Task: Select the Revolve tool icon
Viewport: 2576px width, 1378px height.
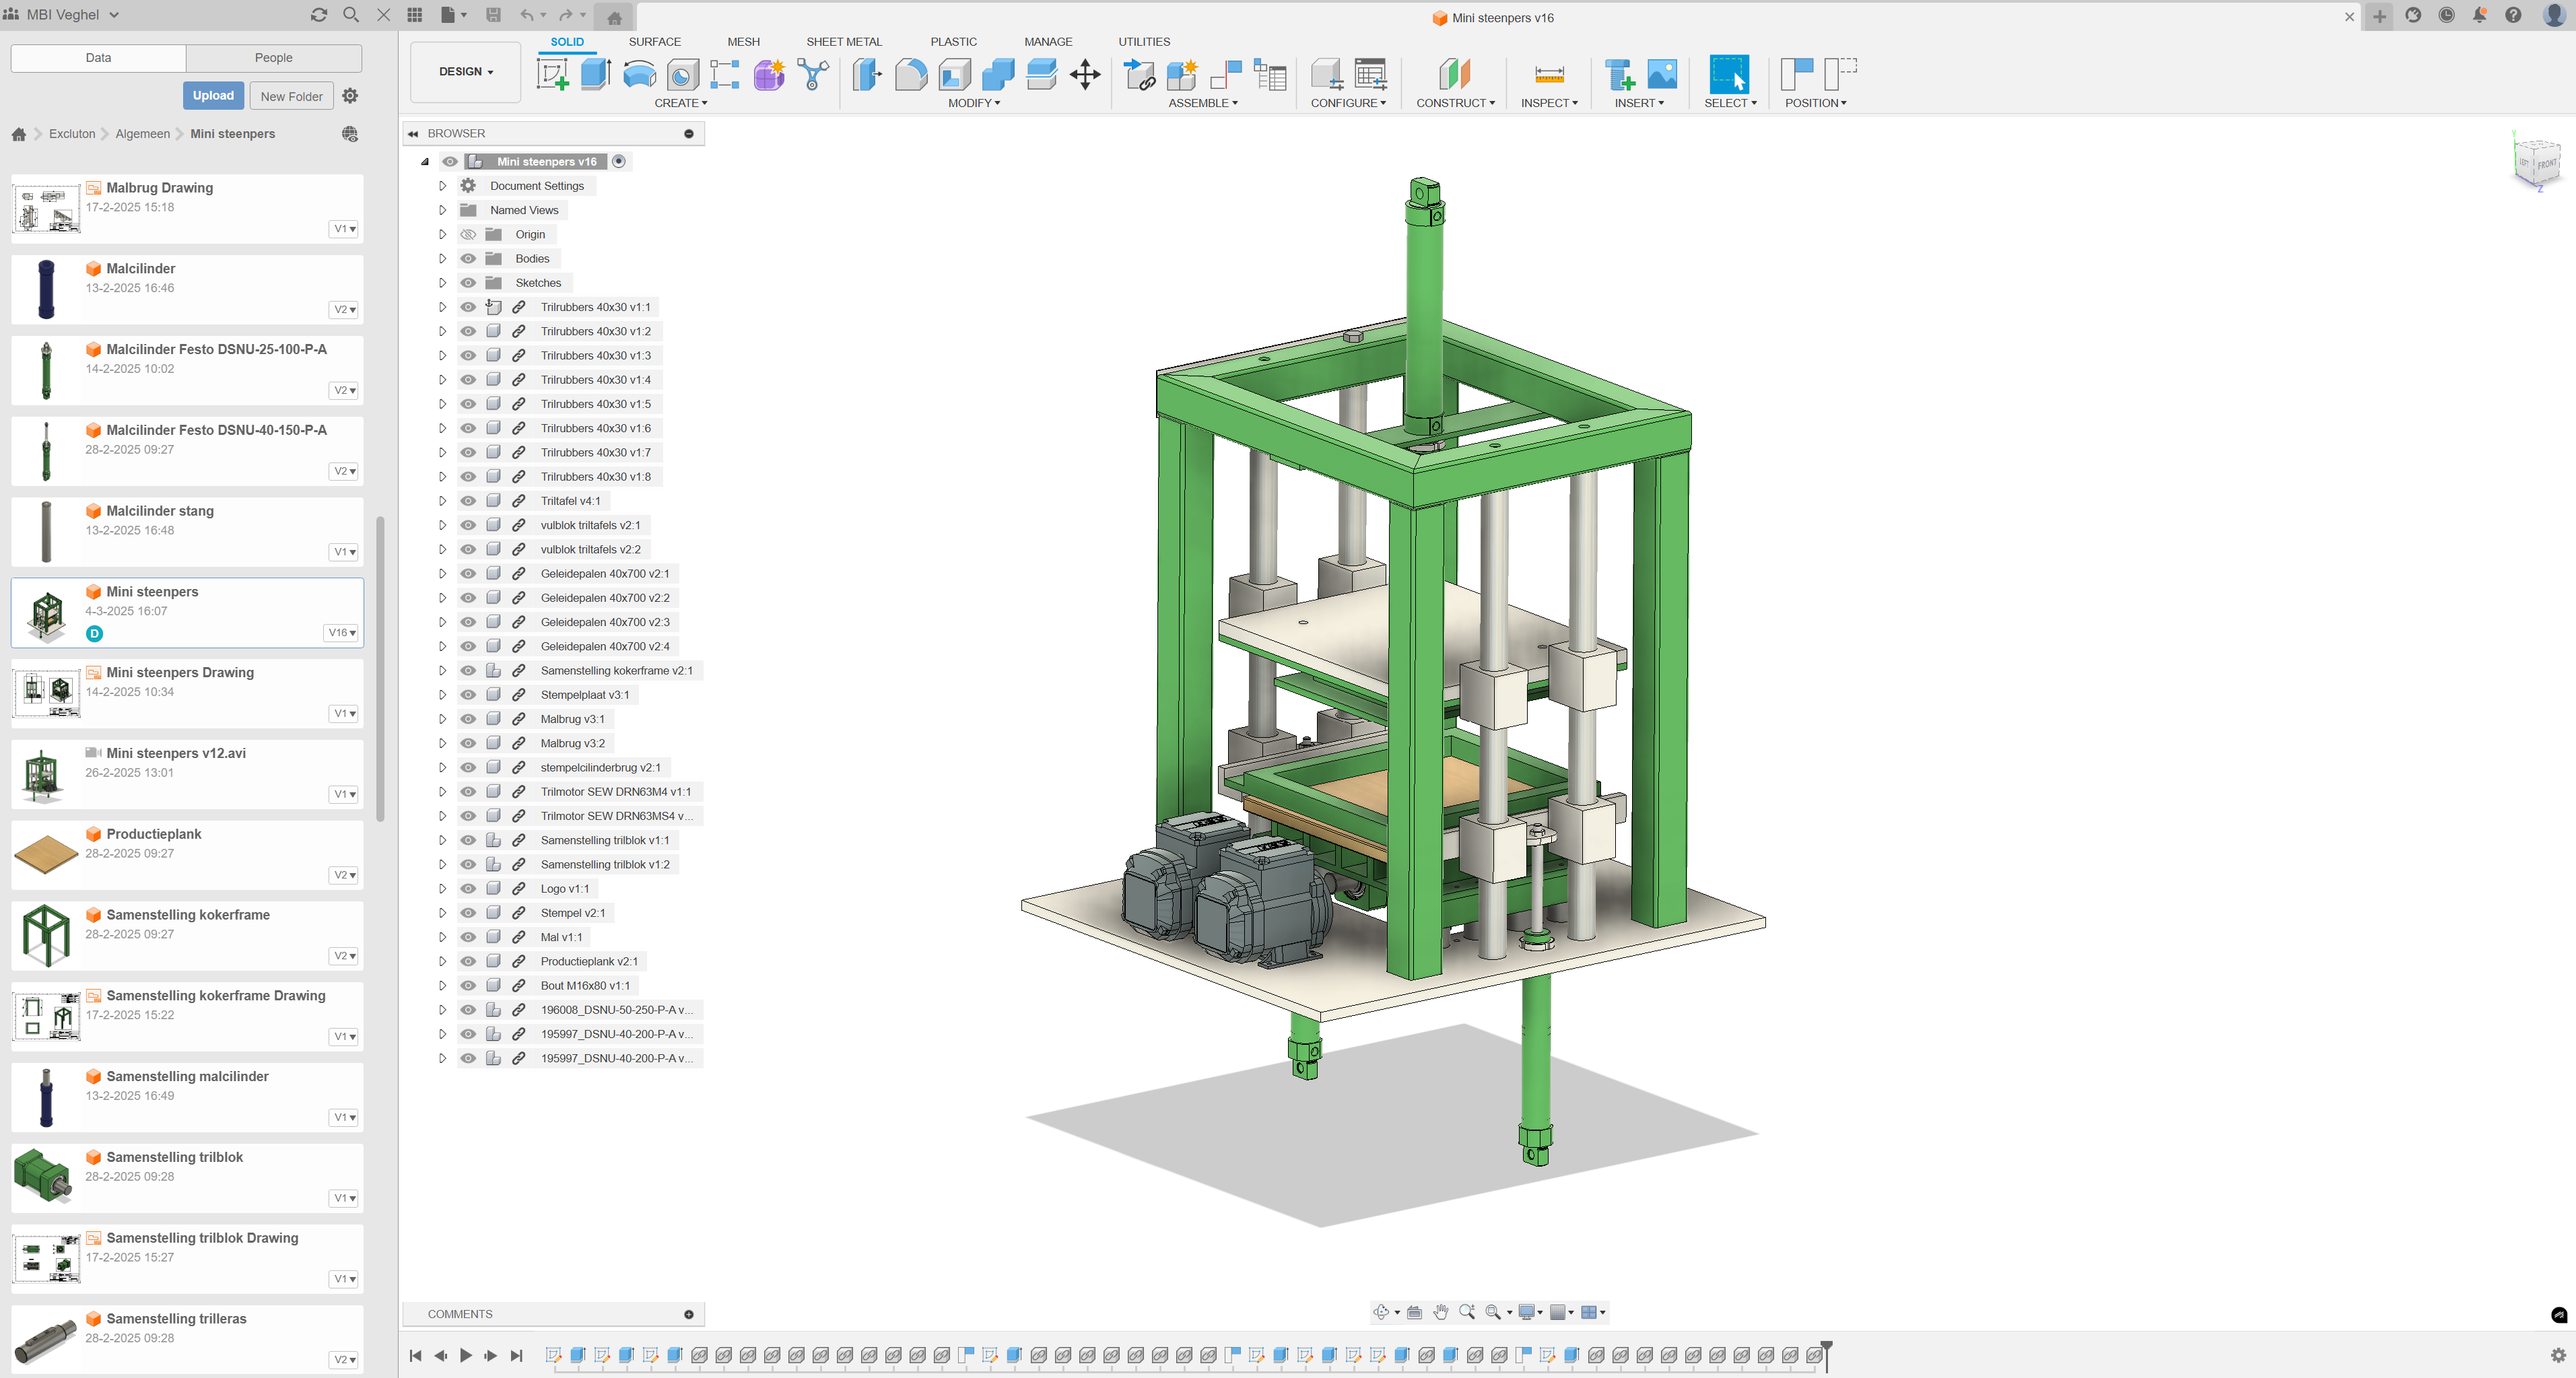Action: [639, 74]
